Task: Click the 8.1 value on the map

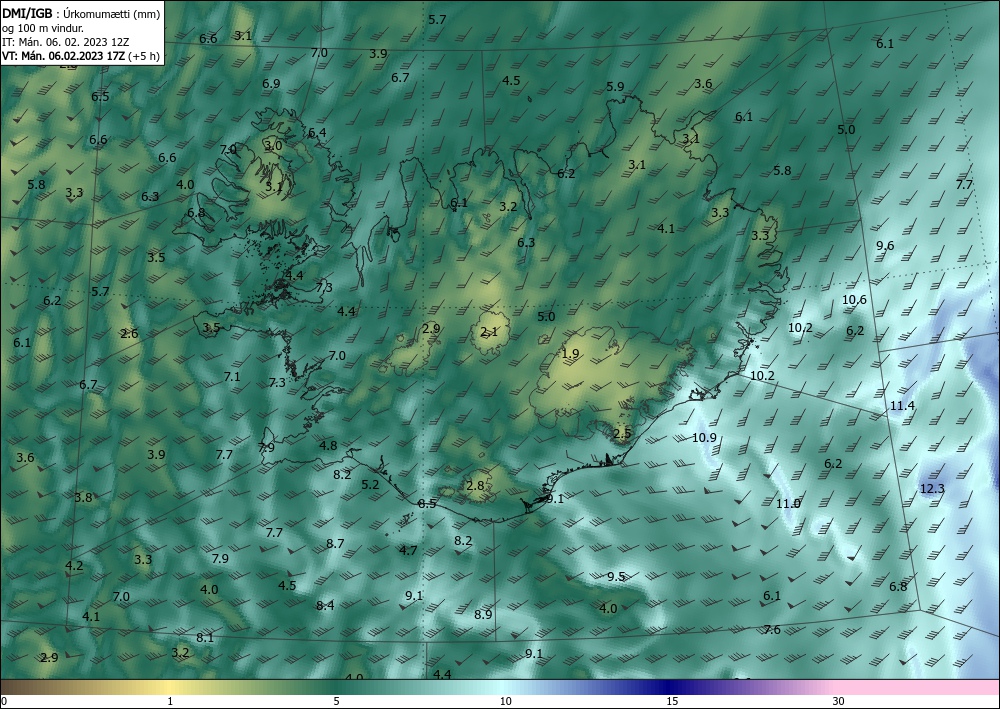Action: coord(205,637)
